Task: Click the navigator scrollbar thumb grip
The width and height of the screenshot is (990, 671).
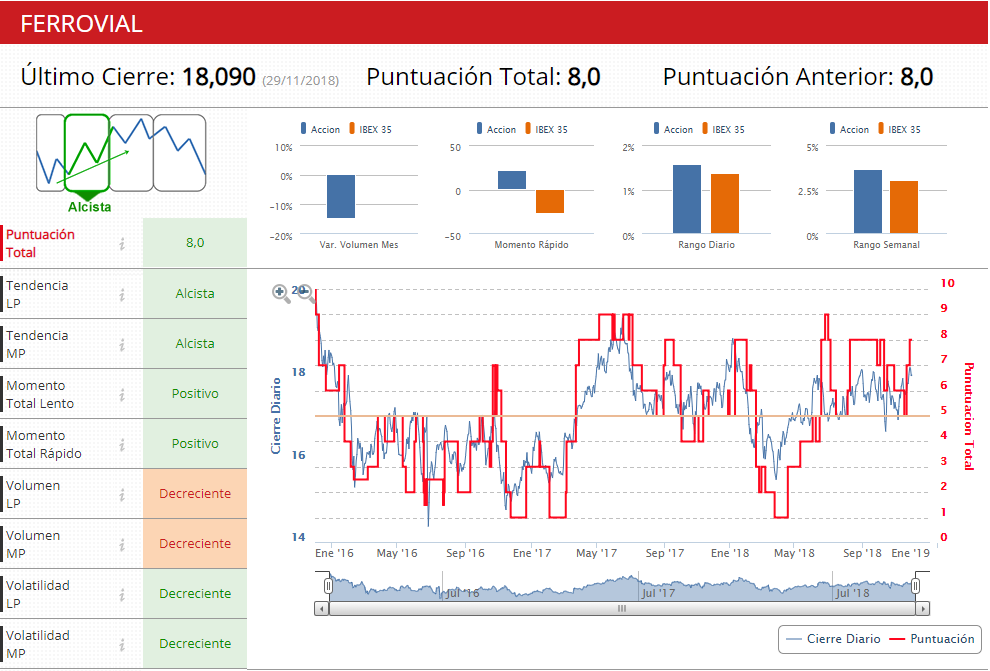Action: 622,609
